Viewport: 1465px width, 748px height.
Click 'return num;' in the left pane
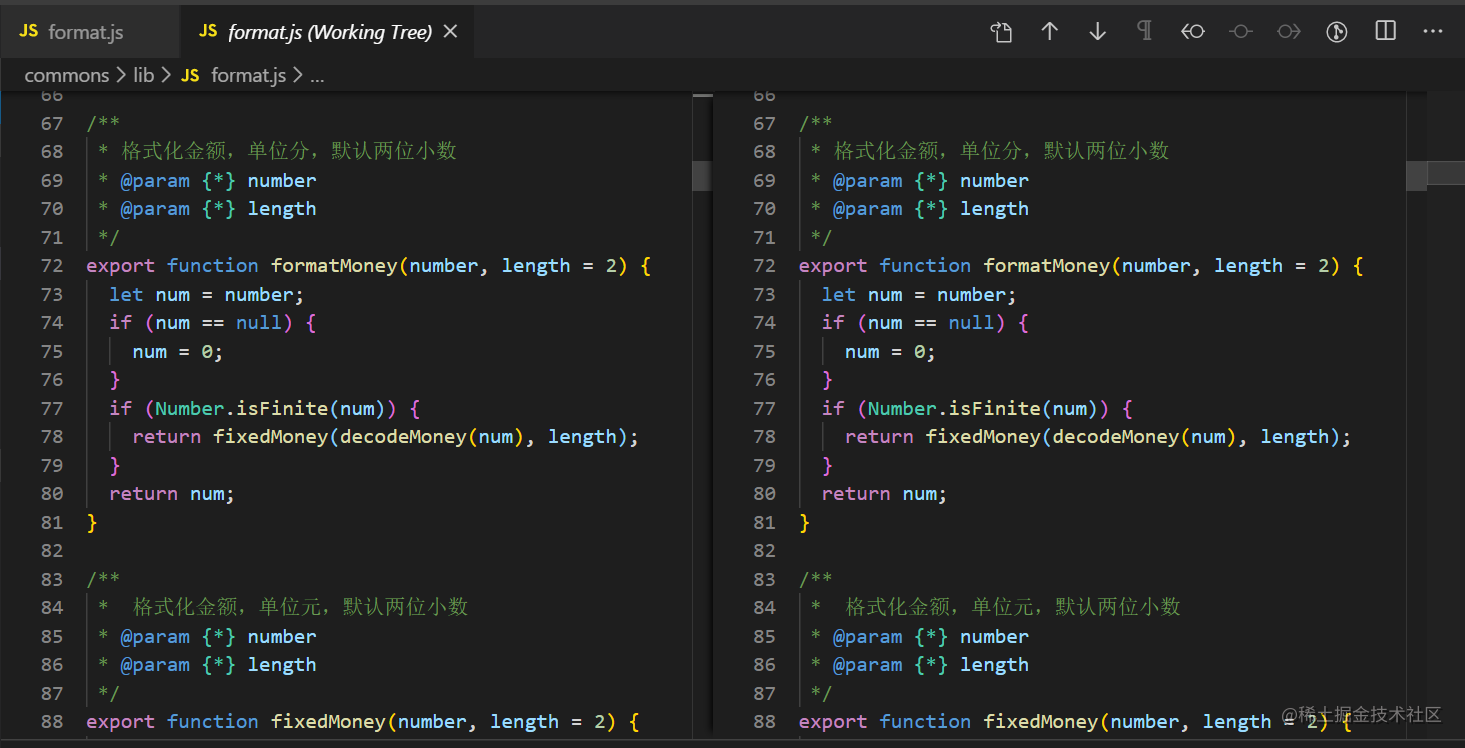[172, 494]
